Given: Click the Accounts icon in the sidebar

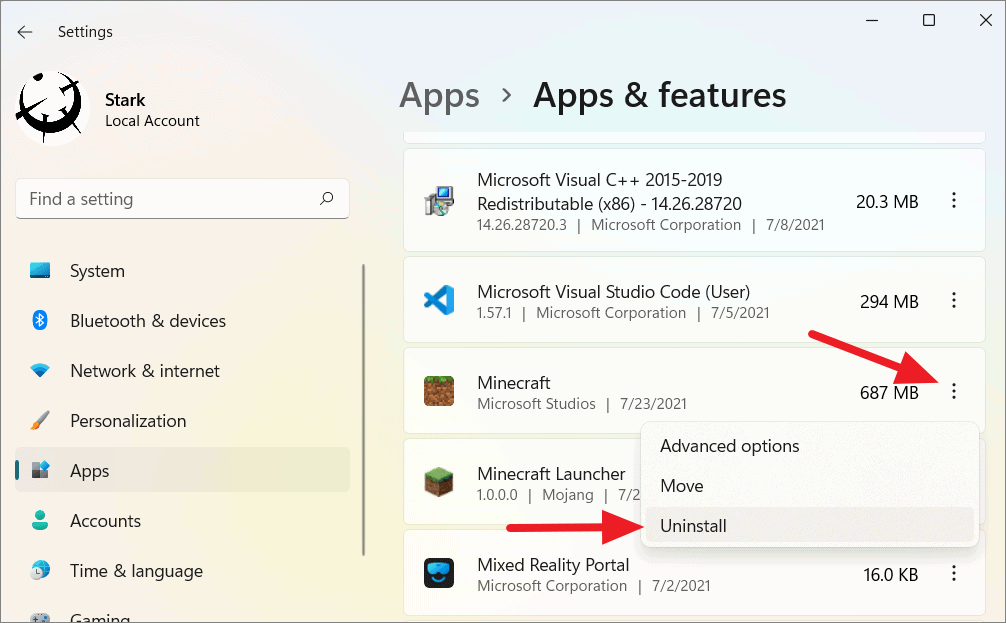Looking at the screenshot, I should (x=40, y=521).
